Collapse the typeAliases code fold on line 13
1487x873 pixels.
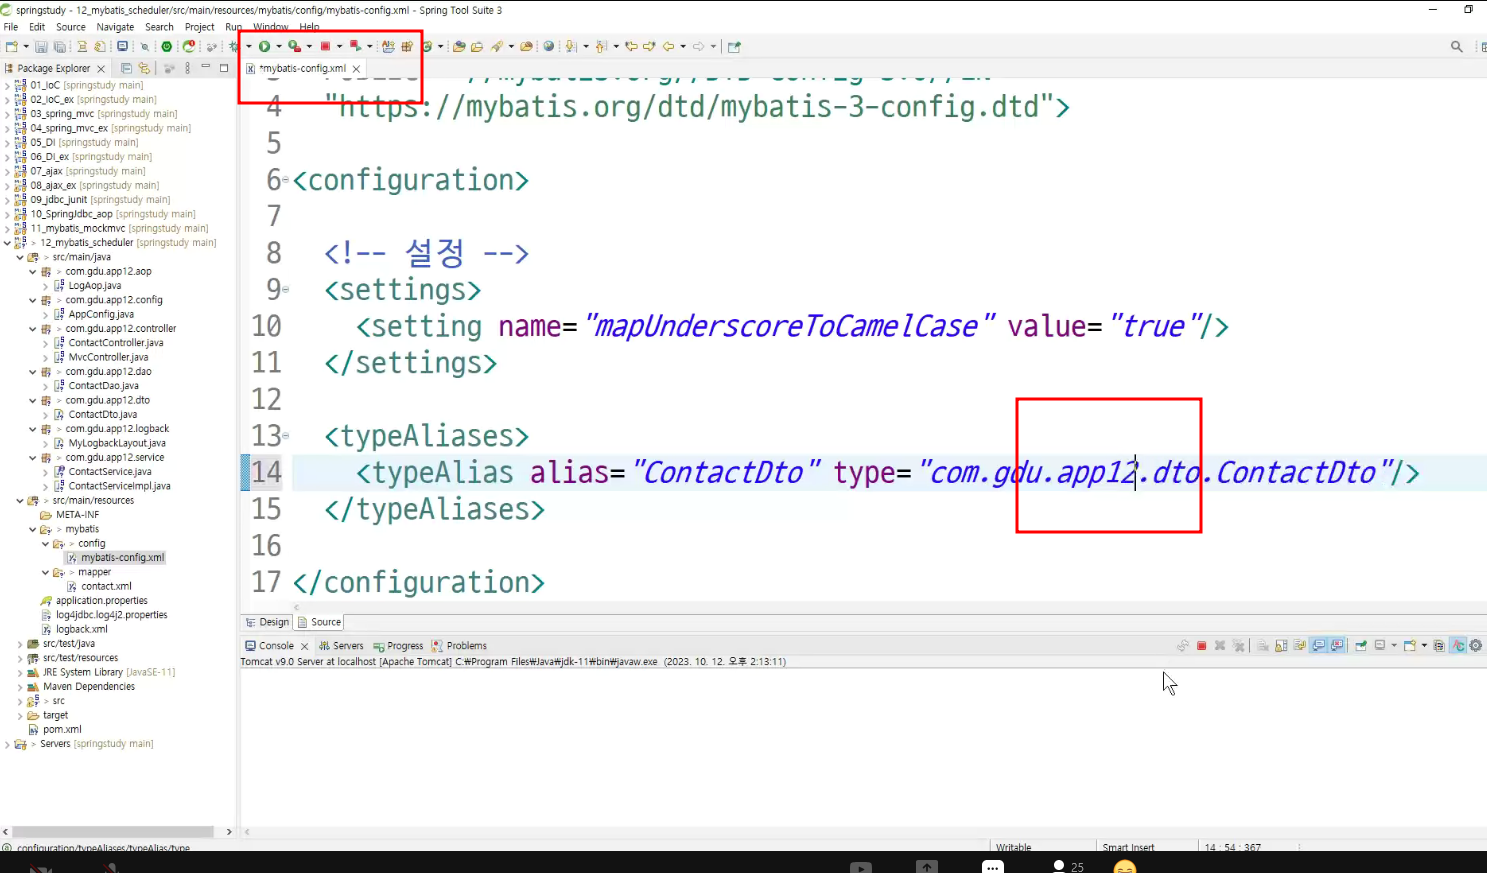tap(286, 436)
